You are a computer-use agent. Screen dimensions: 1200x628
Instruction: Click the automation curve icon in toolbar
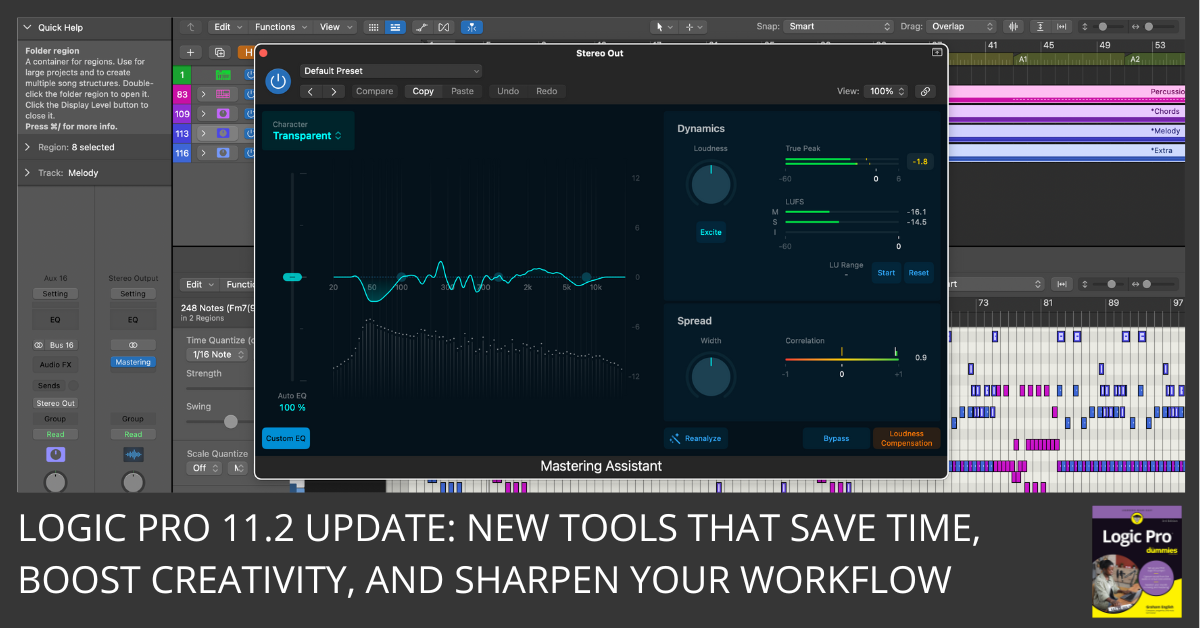[x=423, y=27]
